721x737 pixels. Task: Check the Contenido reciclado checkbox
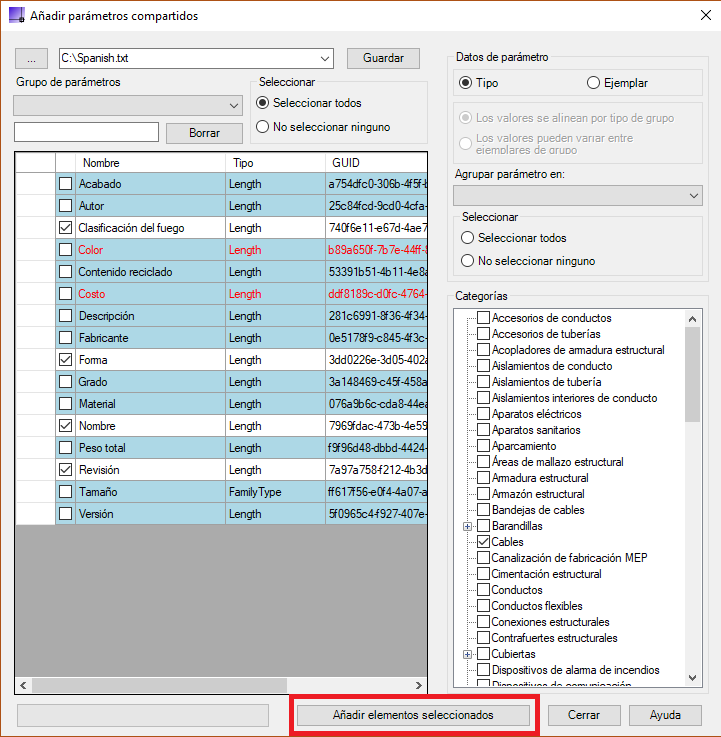pos(65,271)
